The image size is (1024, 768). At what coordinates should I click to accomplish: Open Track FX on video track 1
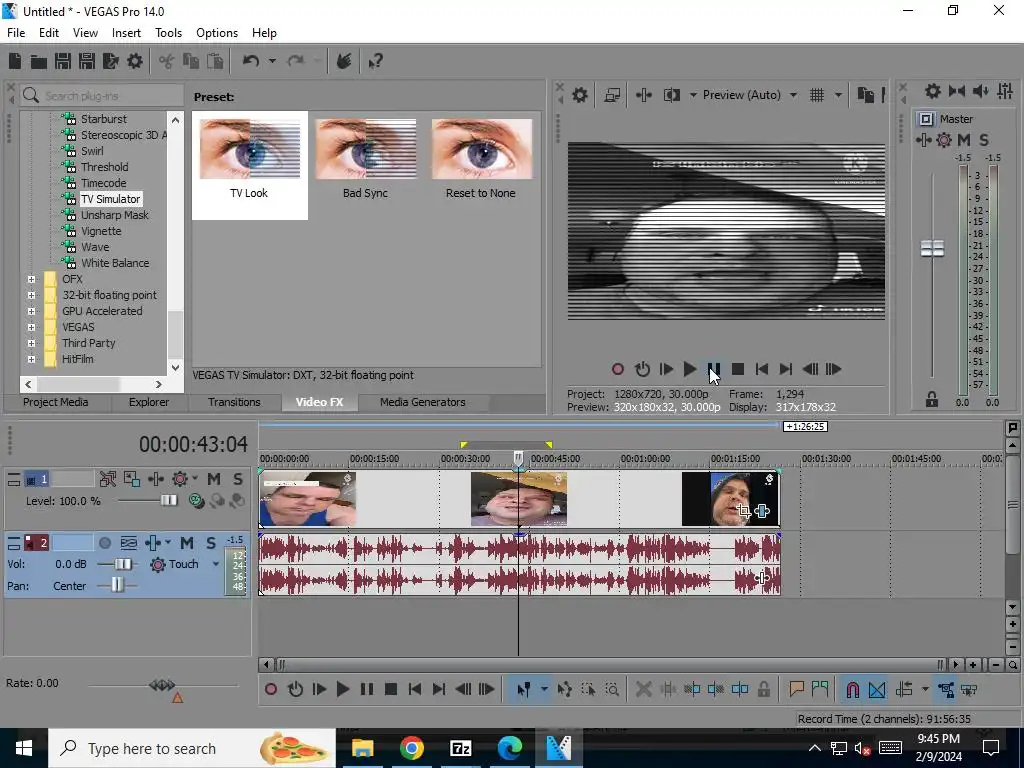[156, 479]
